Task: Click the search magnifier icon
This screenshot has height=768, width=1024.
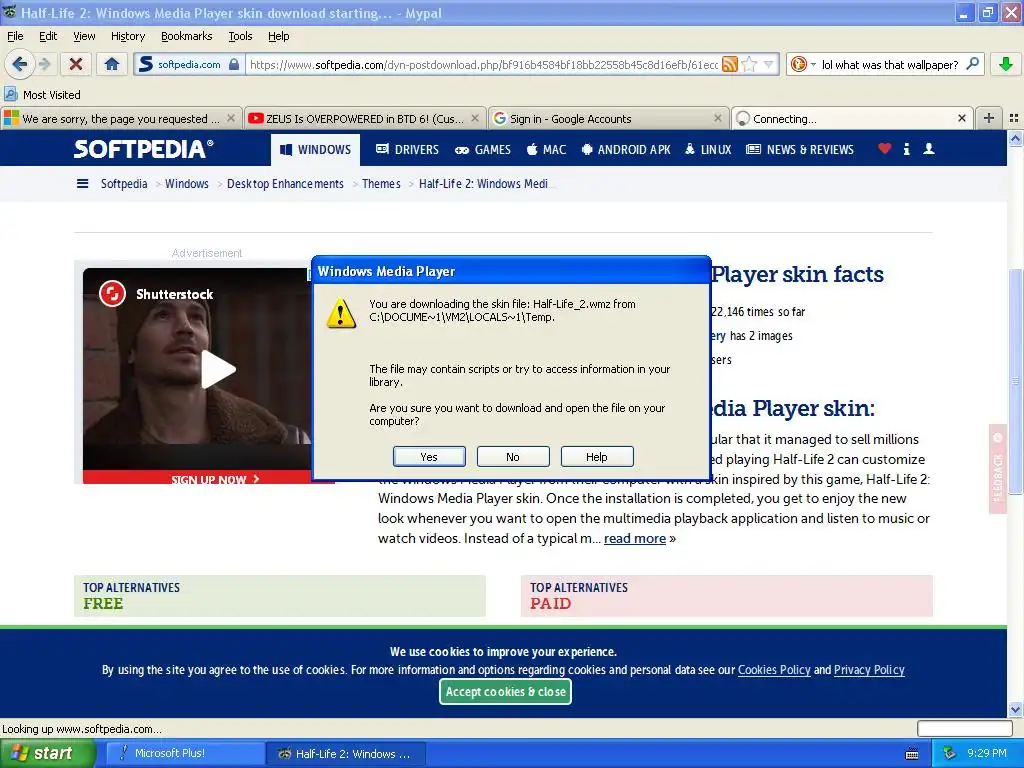Action: [972, 64]
